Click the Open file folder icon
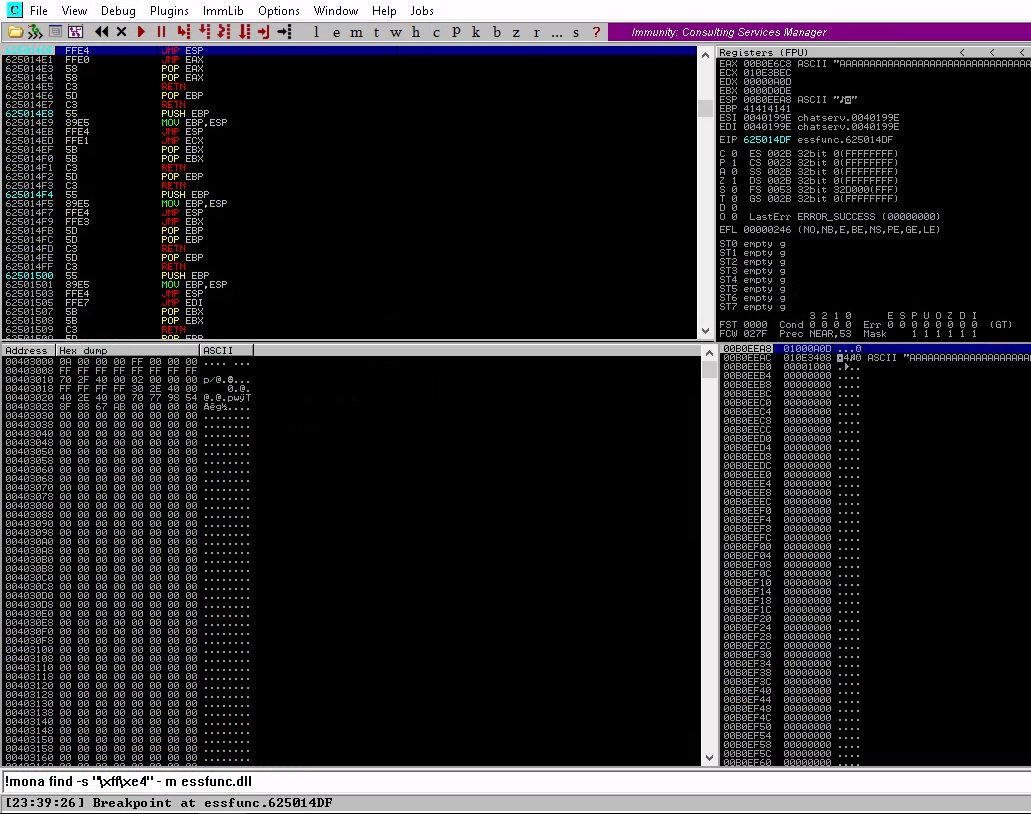1031x814 pixels. click(x=15, y=32)
